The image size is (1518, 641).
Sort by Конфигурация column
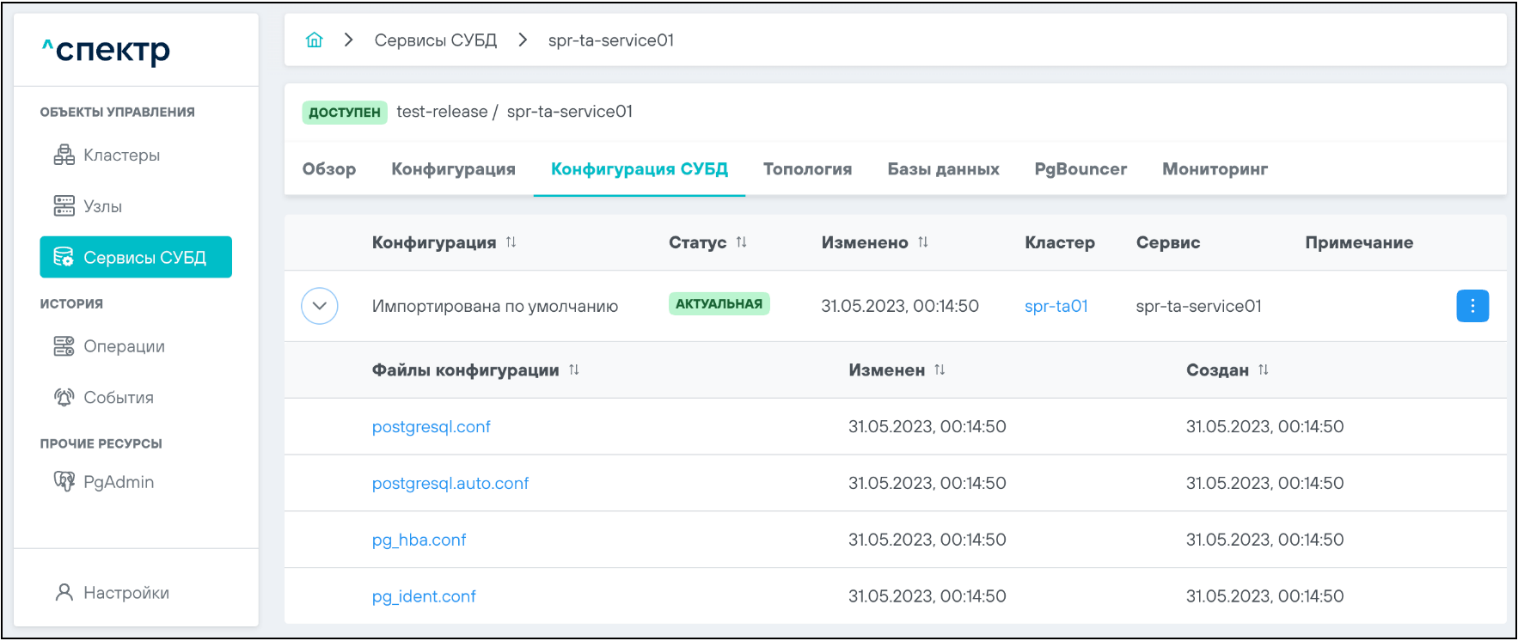pyautogui.click(x=511, y=243)
